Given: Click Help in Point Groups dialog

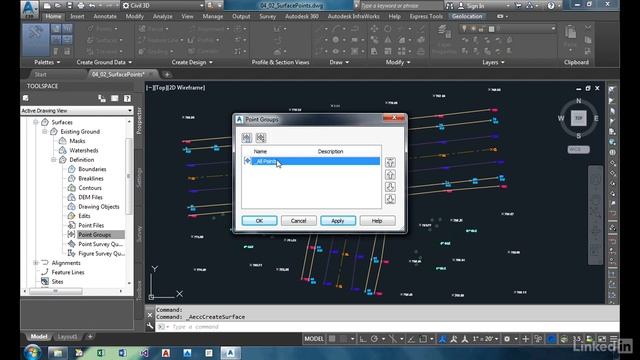Looking at the screenshot, I should (377, 221).
